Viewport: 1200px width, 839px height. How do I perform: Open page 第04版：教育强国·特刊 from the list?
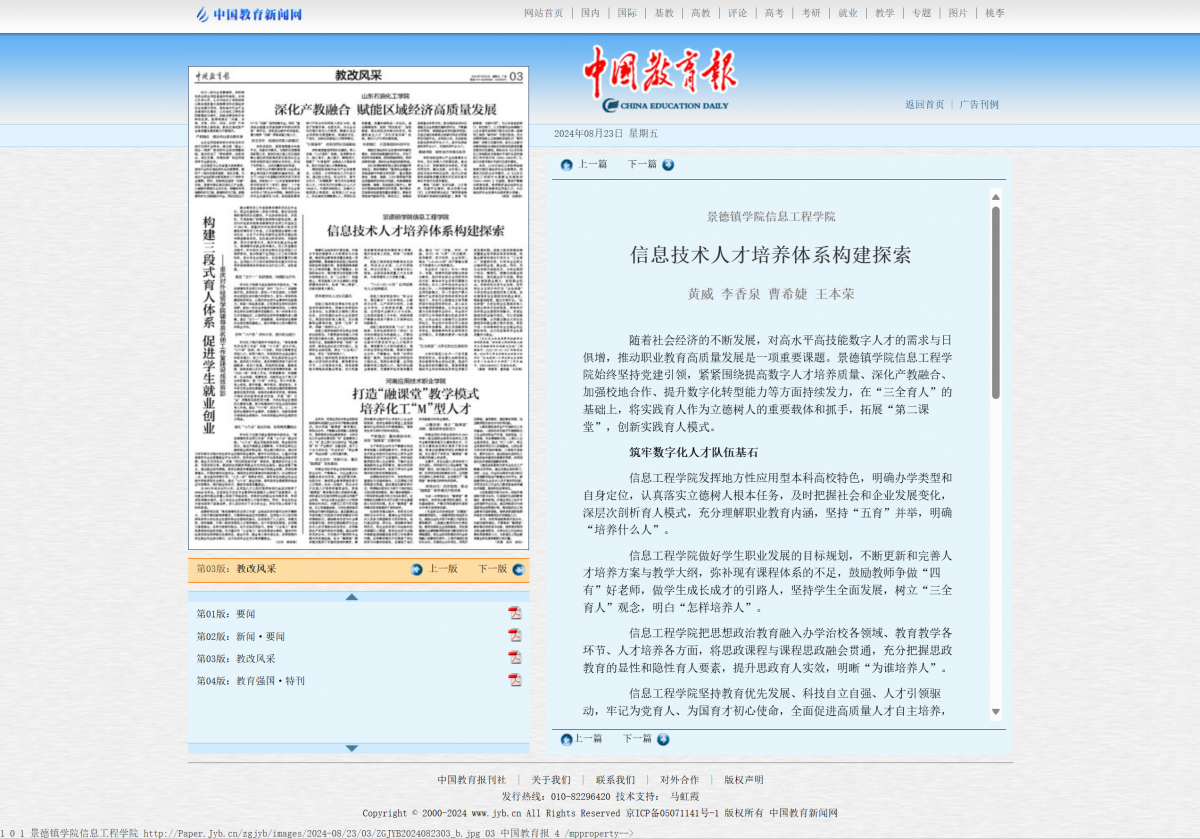[x=251, y=680]
